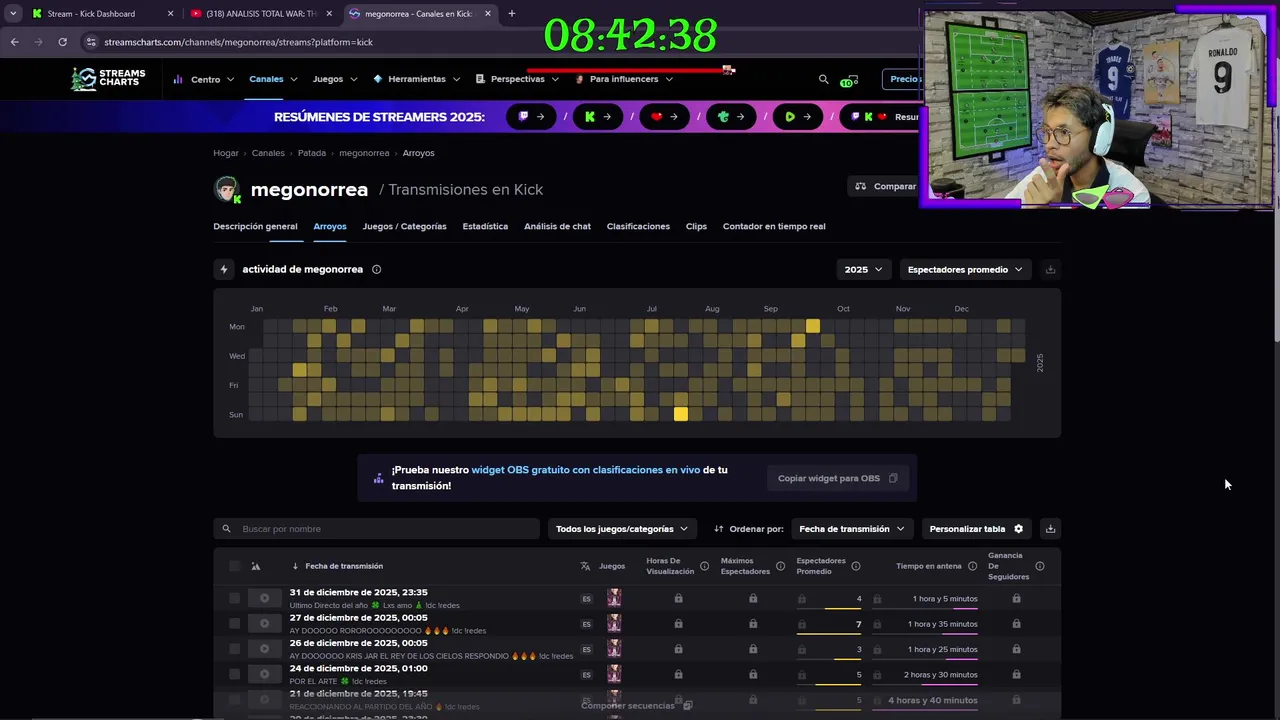Switch to the Estadística tab
The width and height of the screenshot is (1280, 720).
pyautogui.click(x=485, y=226)
